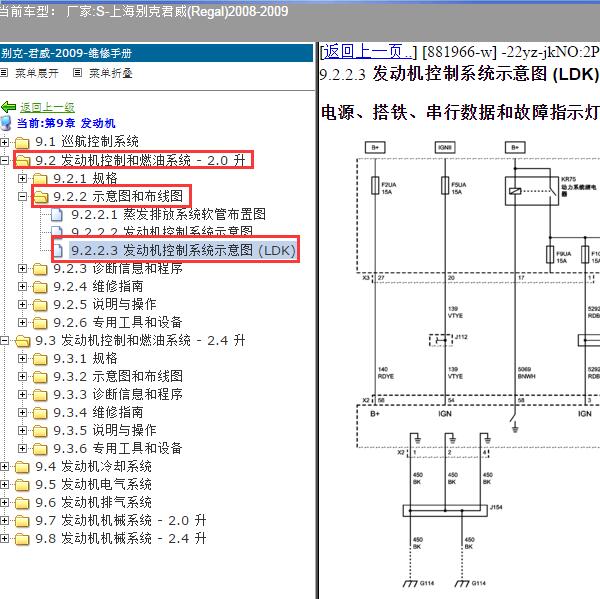The height and width of the screenshot is (599, 600).
Task: Click the 返回上一级 link
Action: pos(47,107)
